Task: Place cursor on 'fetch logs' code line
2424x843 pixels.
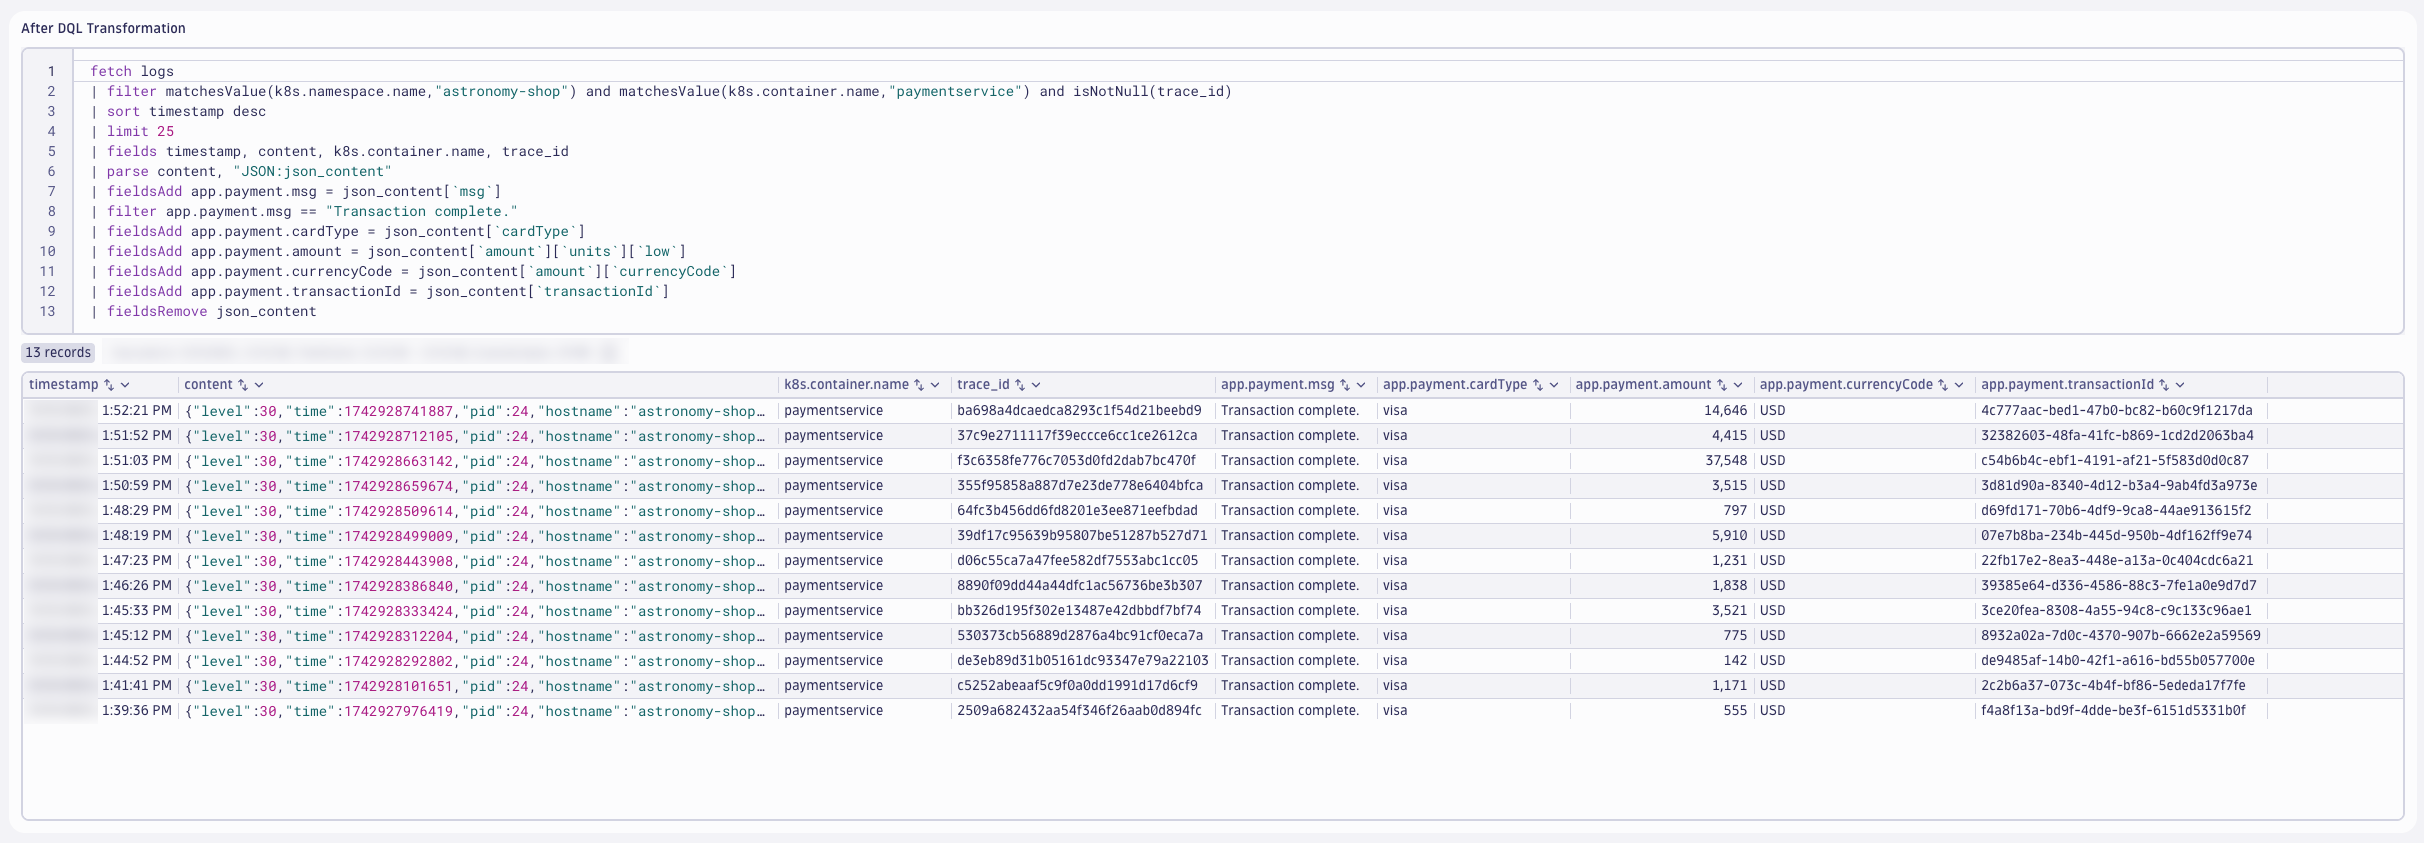Action: pyautogui.click(x=132, y=71)
